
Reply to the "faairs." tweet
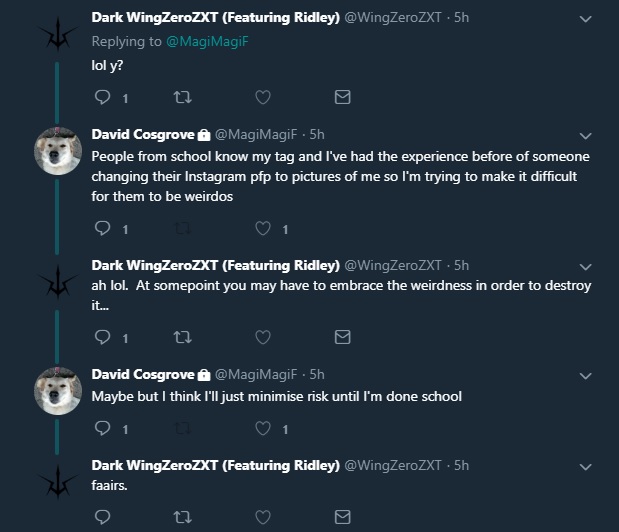tap(101, 517)
